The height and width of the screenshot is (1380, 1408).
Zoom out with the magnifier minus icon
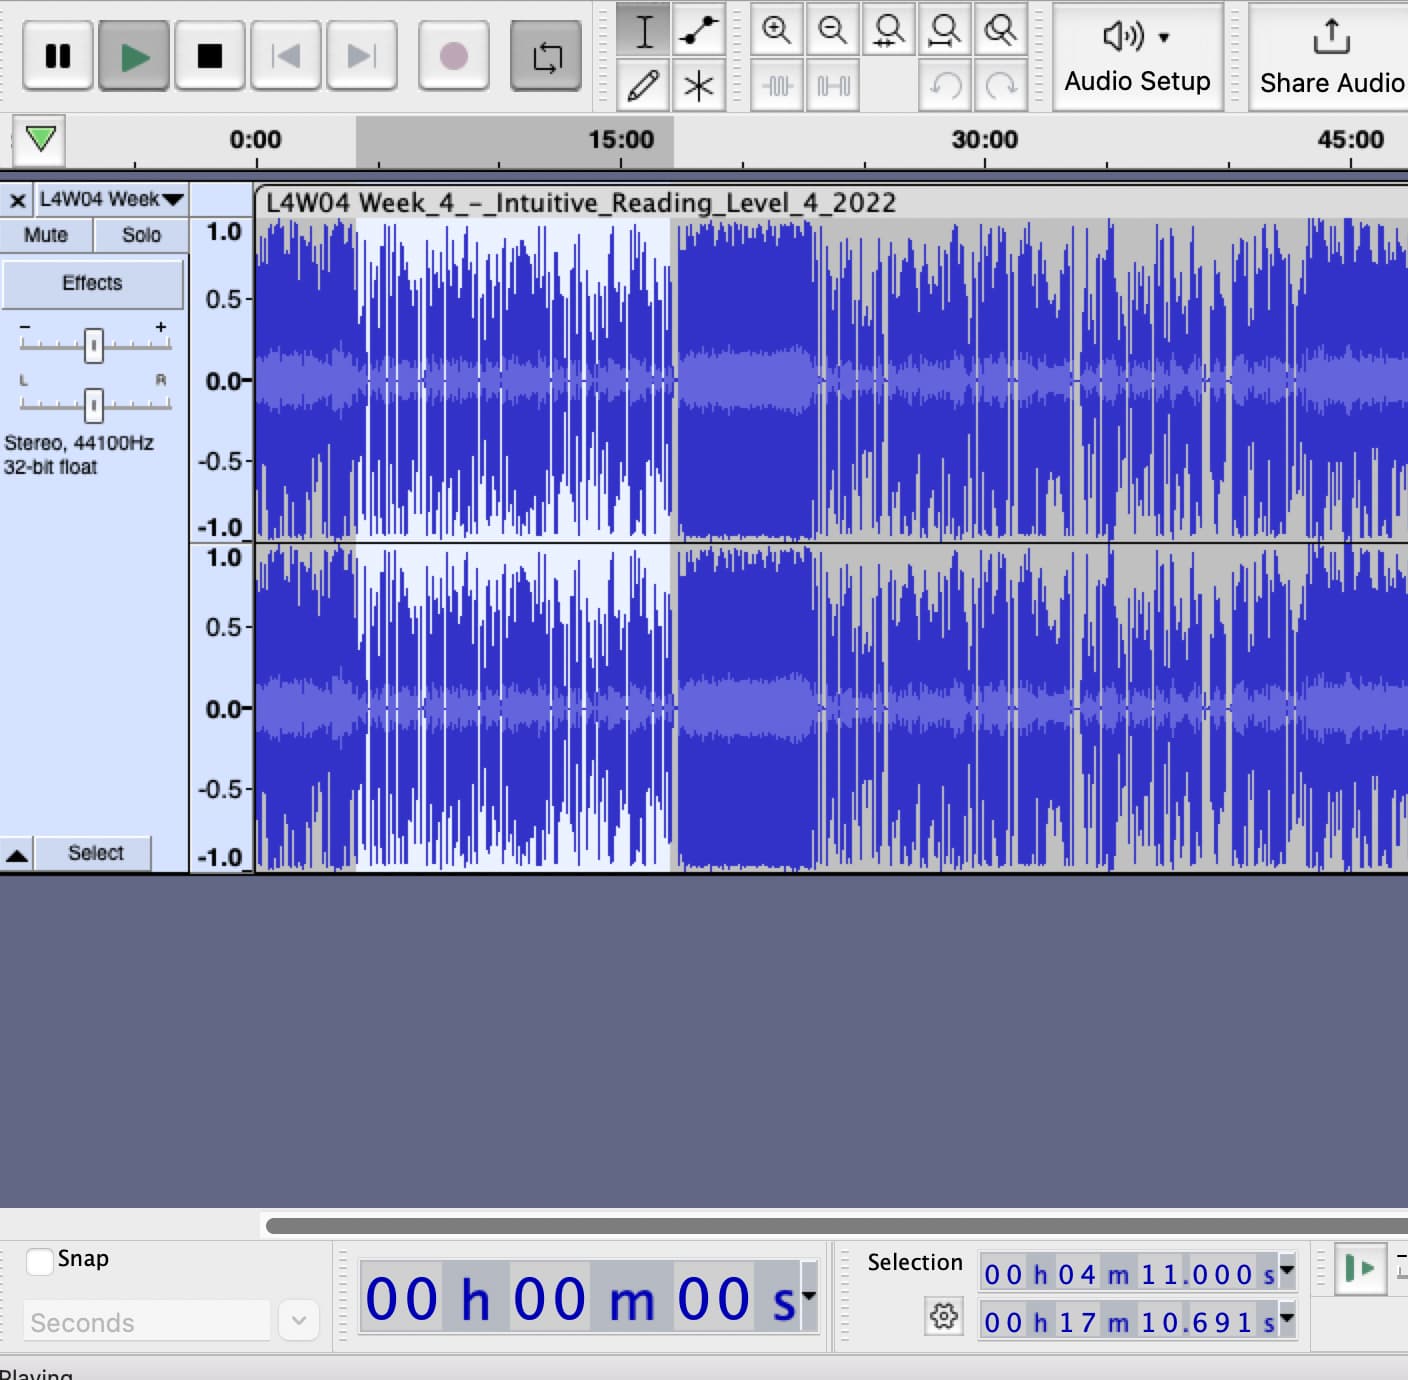pos(832,31)
